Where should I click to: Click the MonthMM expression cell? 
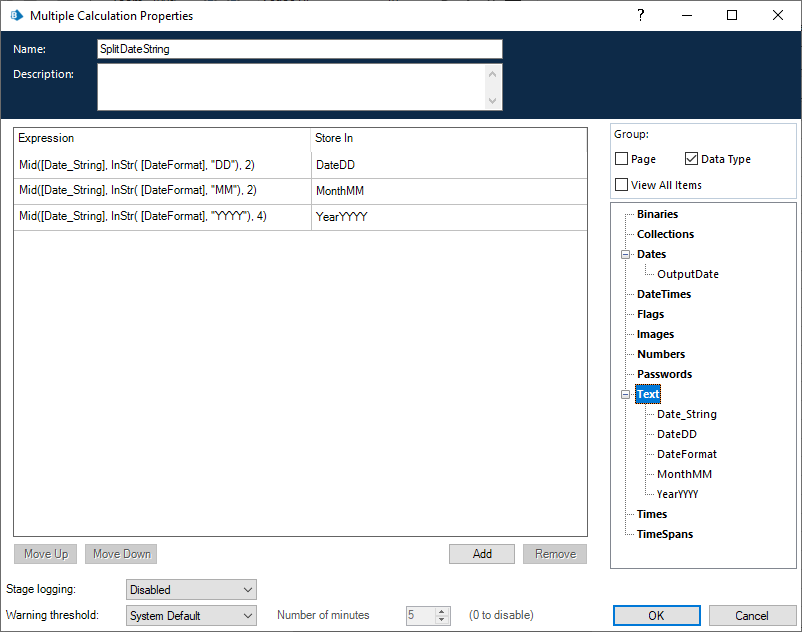(x=162, y=191)
